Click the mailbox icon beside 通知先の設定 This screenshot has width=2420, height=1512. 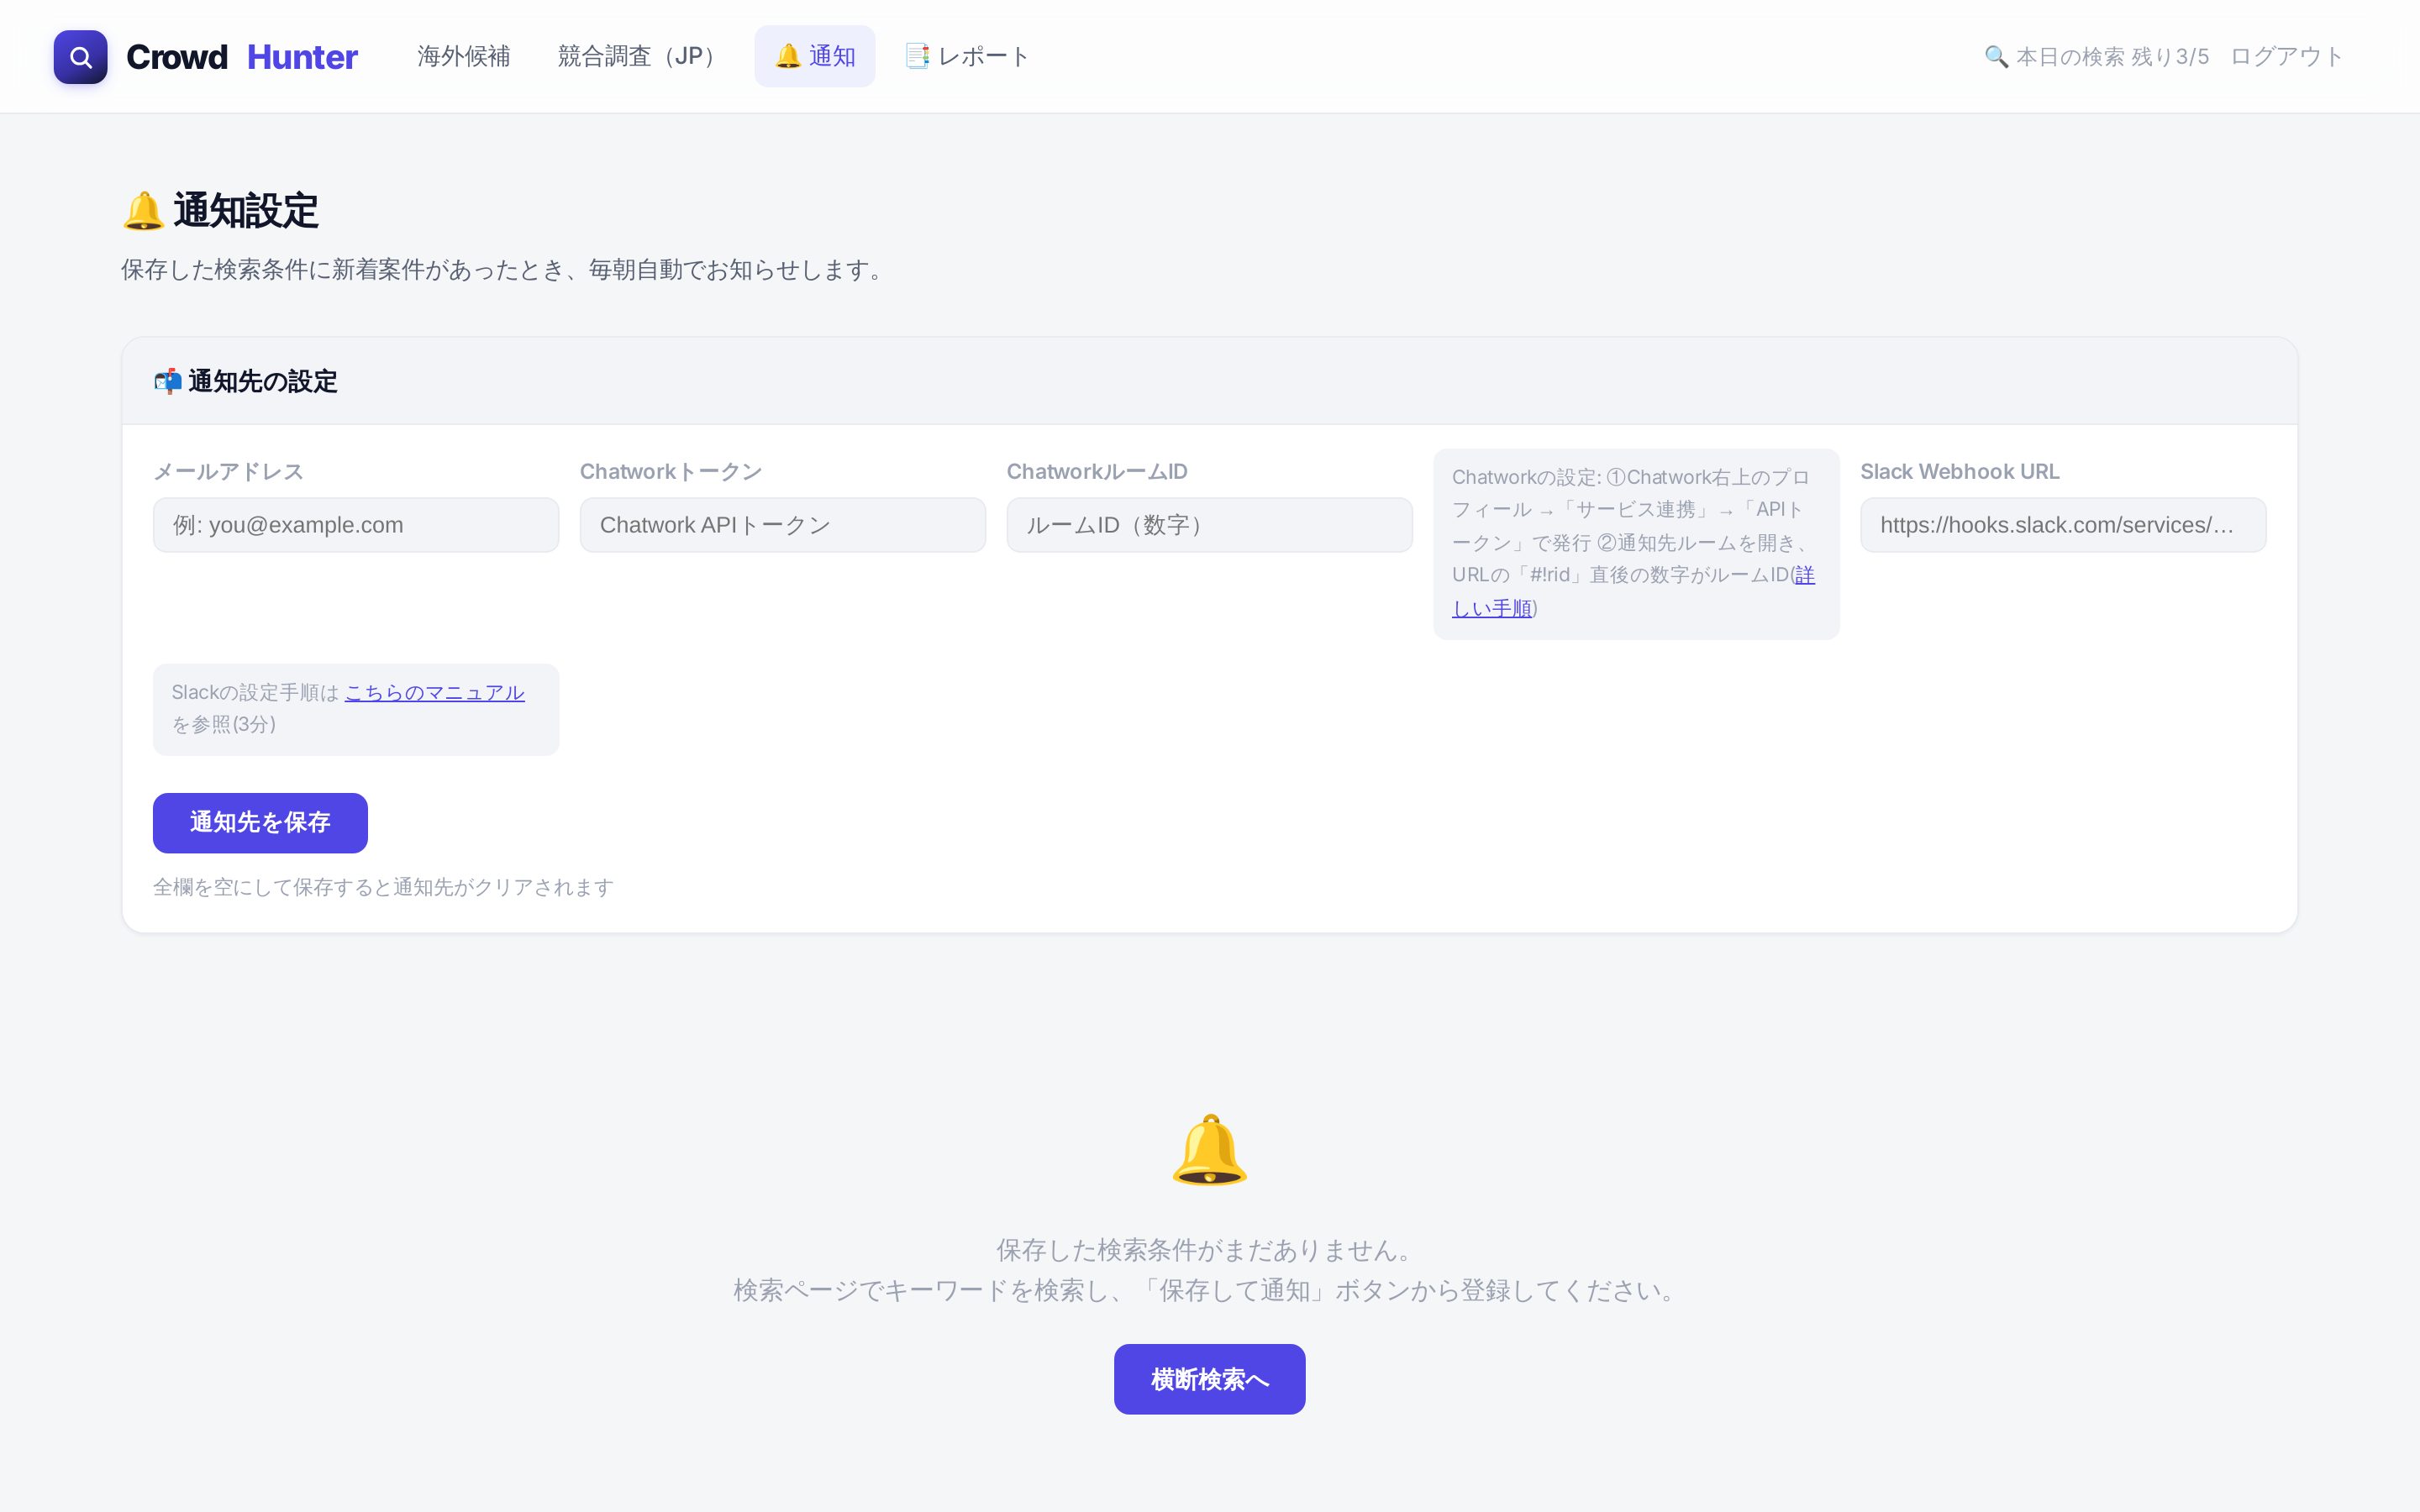[167, 381]
